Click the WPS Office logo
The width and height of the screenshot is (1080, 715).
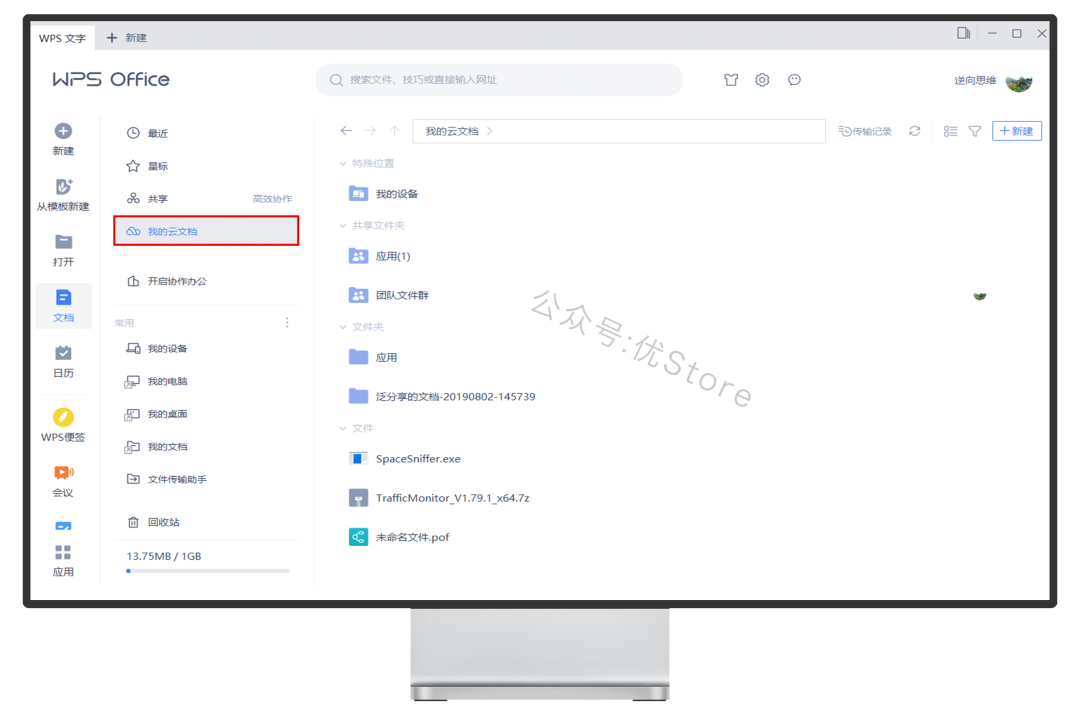(111, 79)
